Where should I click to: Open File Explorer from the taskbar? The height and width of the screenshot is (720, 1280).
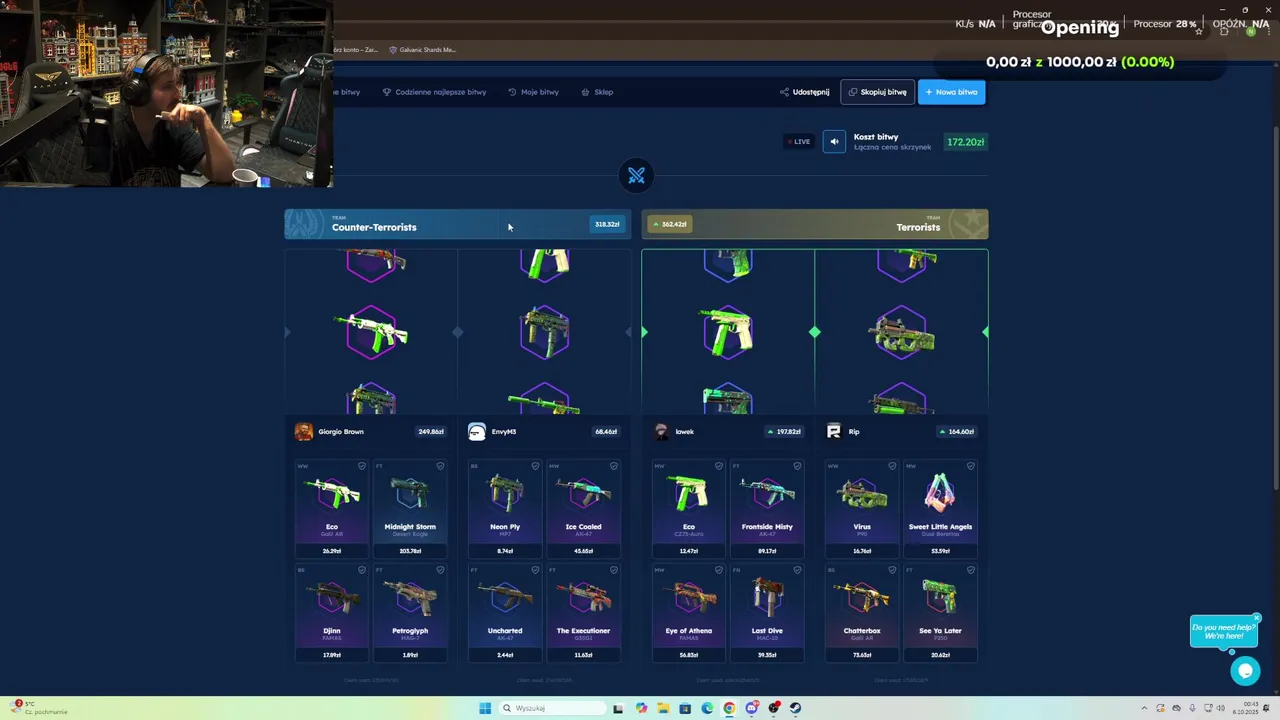pos(663,708)
